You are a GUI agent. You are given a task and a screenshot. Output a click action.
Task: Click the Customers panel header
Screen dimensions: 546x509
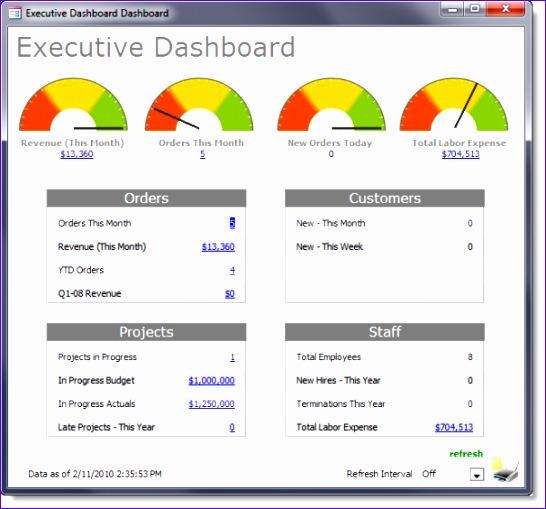[x=385, y=198]
